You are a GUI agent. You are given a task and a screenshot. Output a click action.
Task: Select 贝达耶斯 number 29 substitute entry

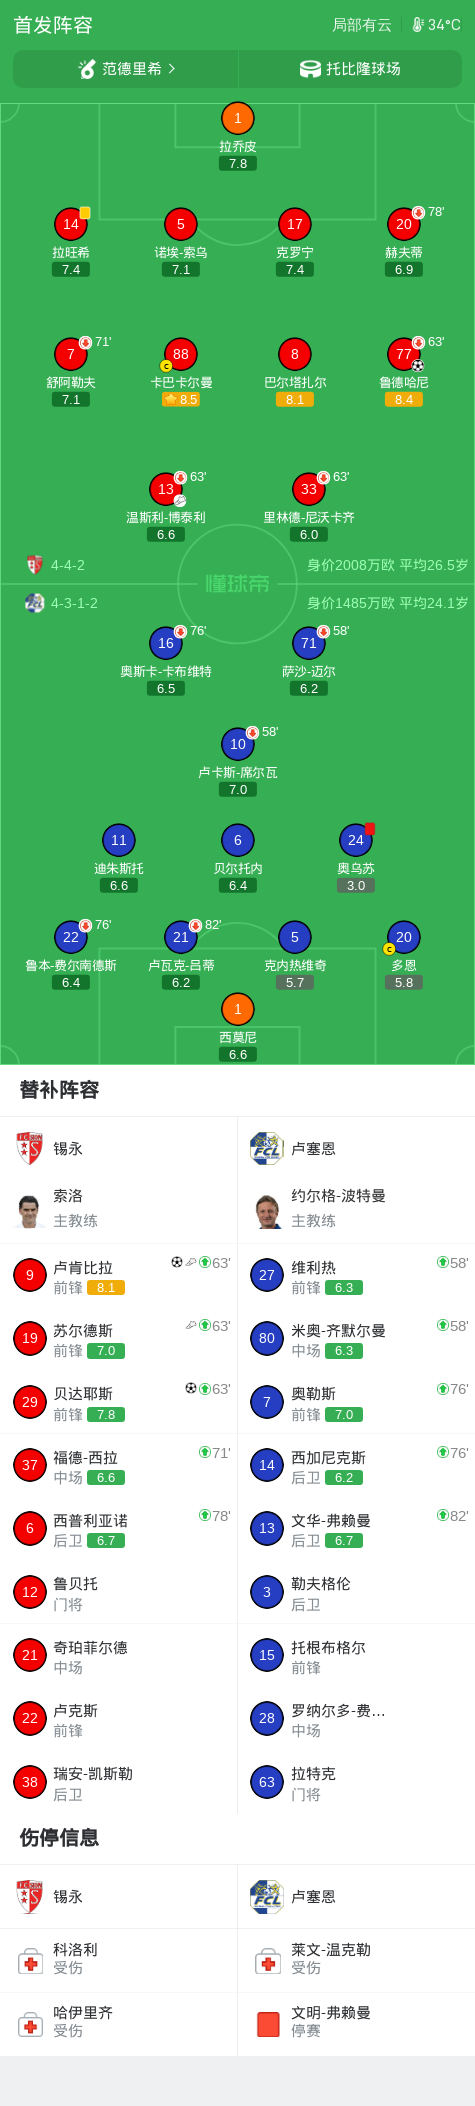click(119, 1402)
